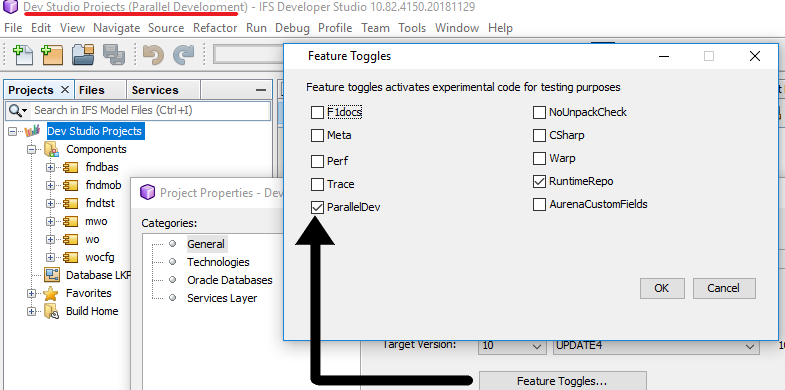Expand the wocfg component node
Viewport: 785px width, 390px height.
point(50,257)
